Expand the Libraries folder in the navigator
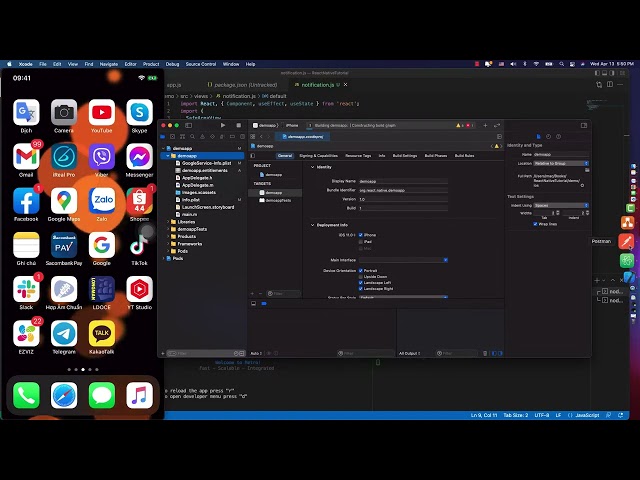 168,222
